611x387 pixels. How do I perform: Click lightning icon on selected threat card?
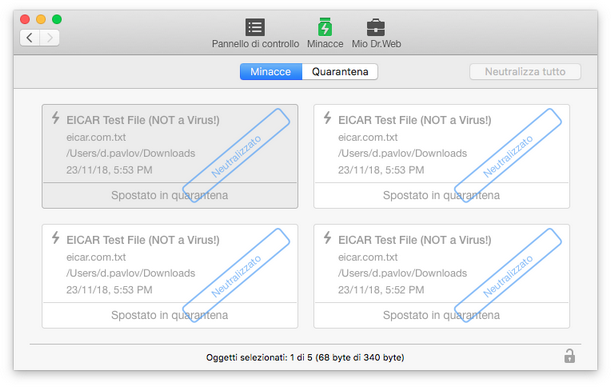pyautogui.click(x=56, y=118)
